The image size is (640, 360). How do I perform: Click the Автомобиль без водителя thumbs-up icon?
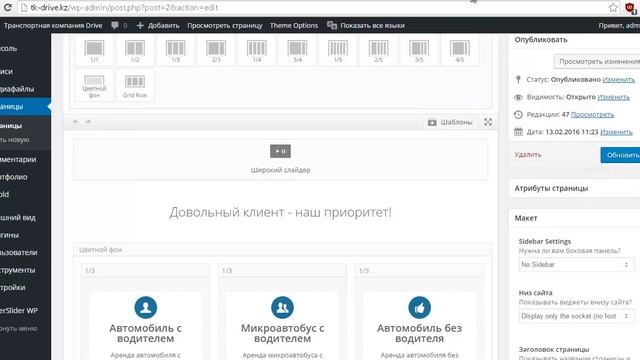420,307
